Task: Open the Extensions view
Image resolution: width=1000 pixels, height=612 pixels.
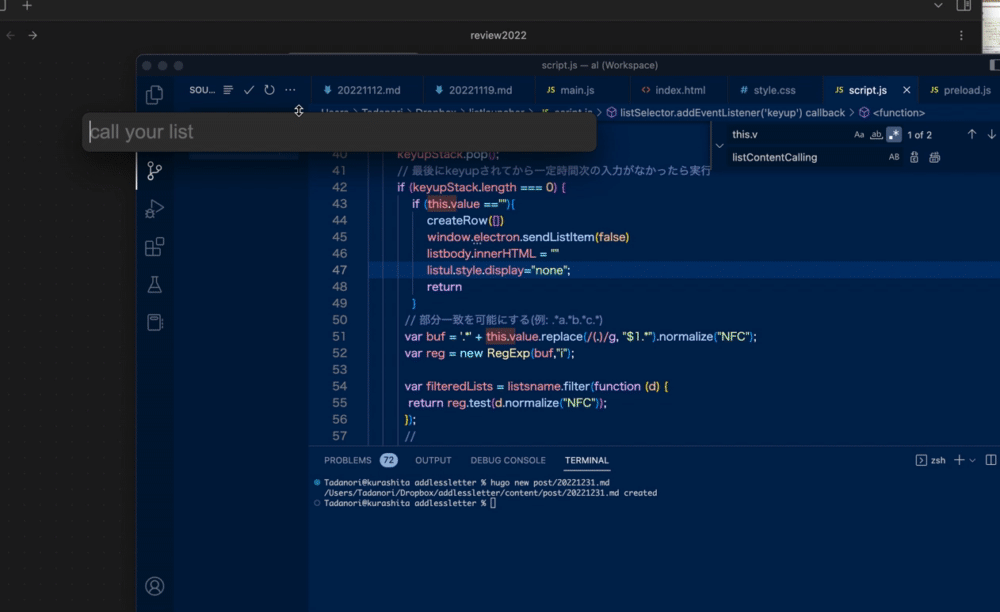Action: coord(154,248)
